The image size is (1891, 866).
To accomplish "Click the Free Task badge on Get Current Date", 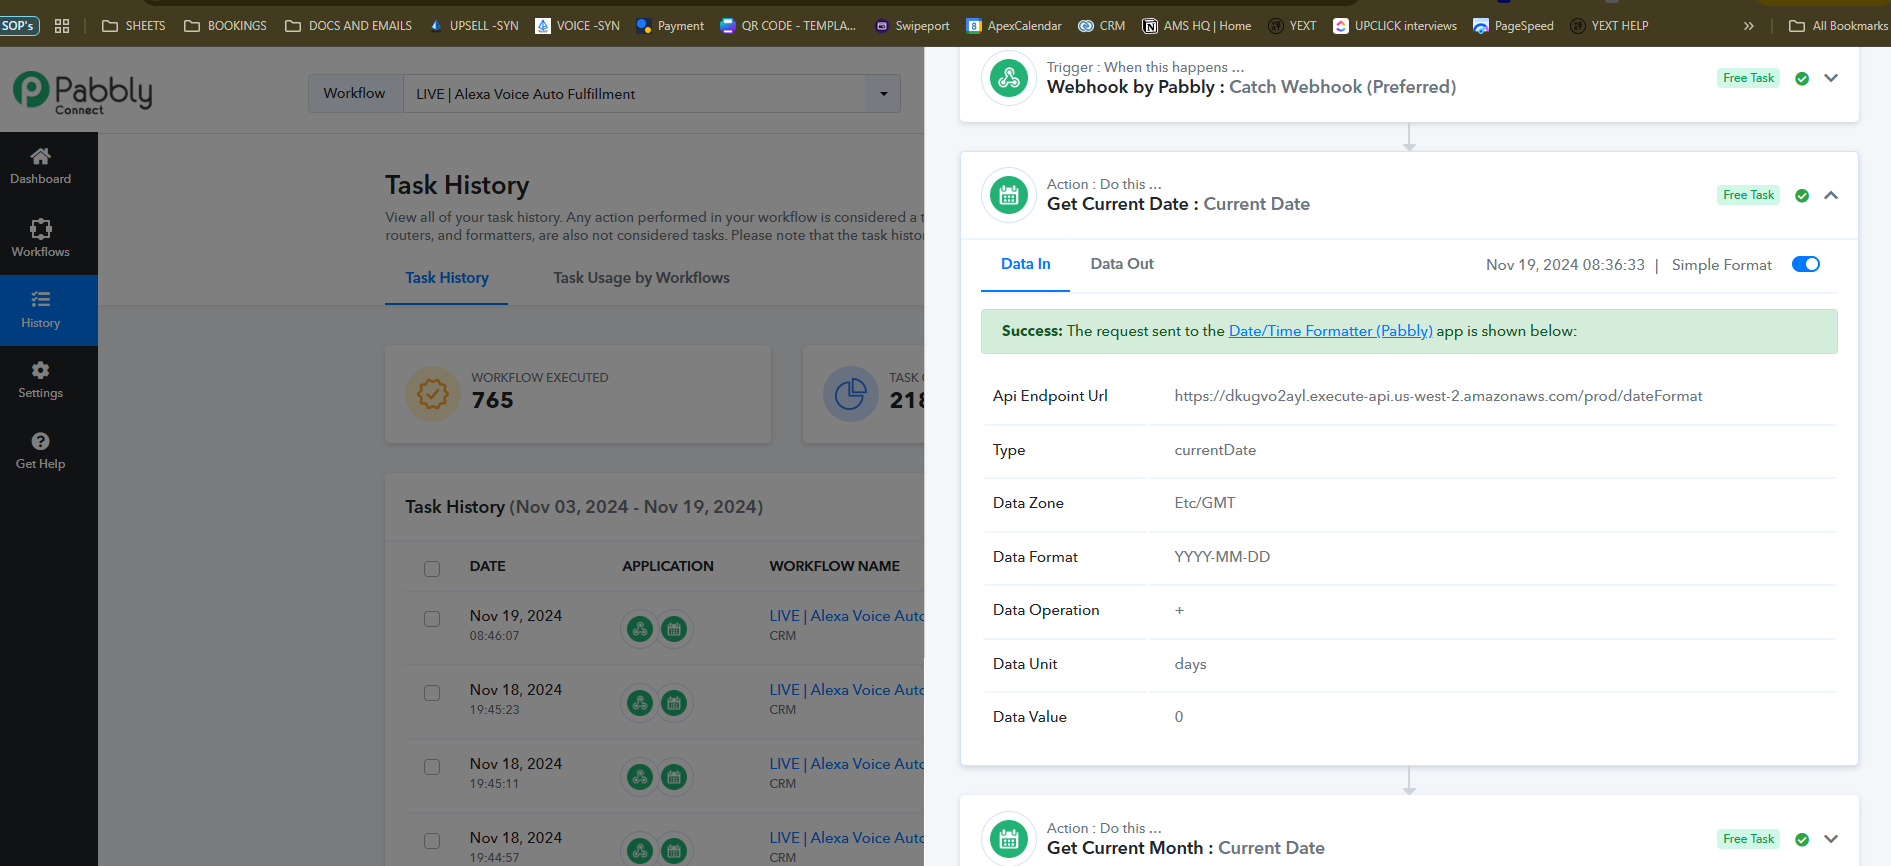I will (x=1748, y=195).
